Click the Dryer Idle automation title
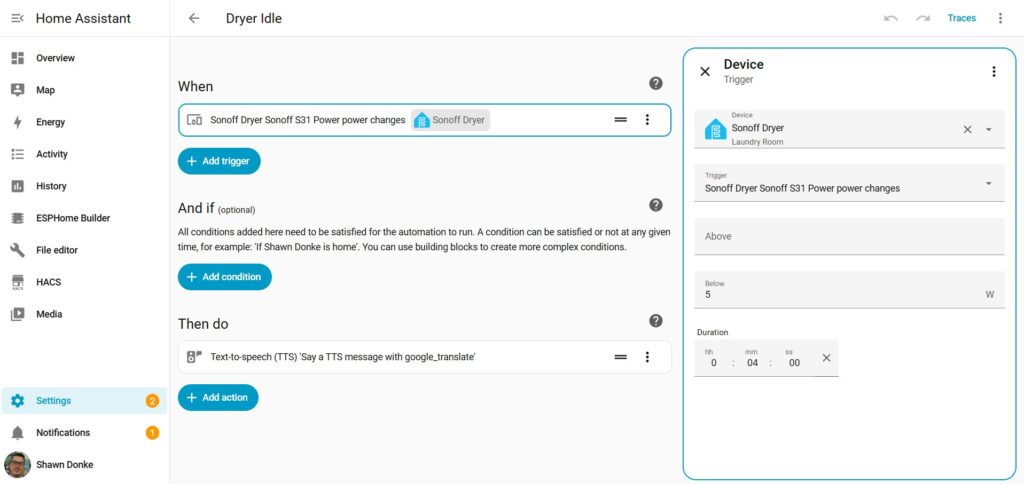1024x484 pixels. [x=254, y=18]
